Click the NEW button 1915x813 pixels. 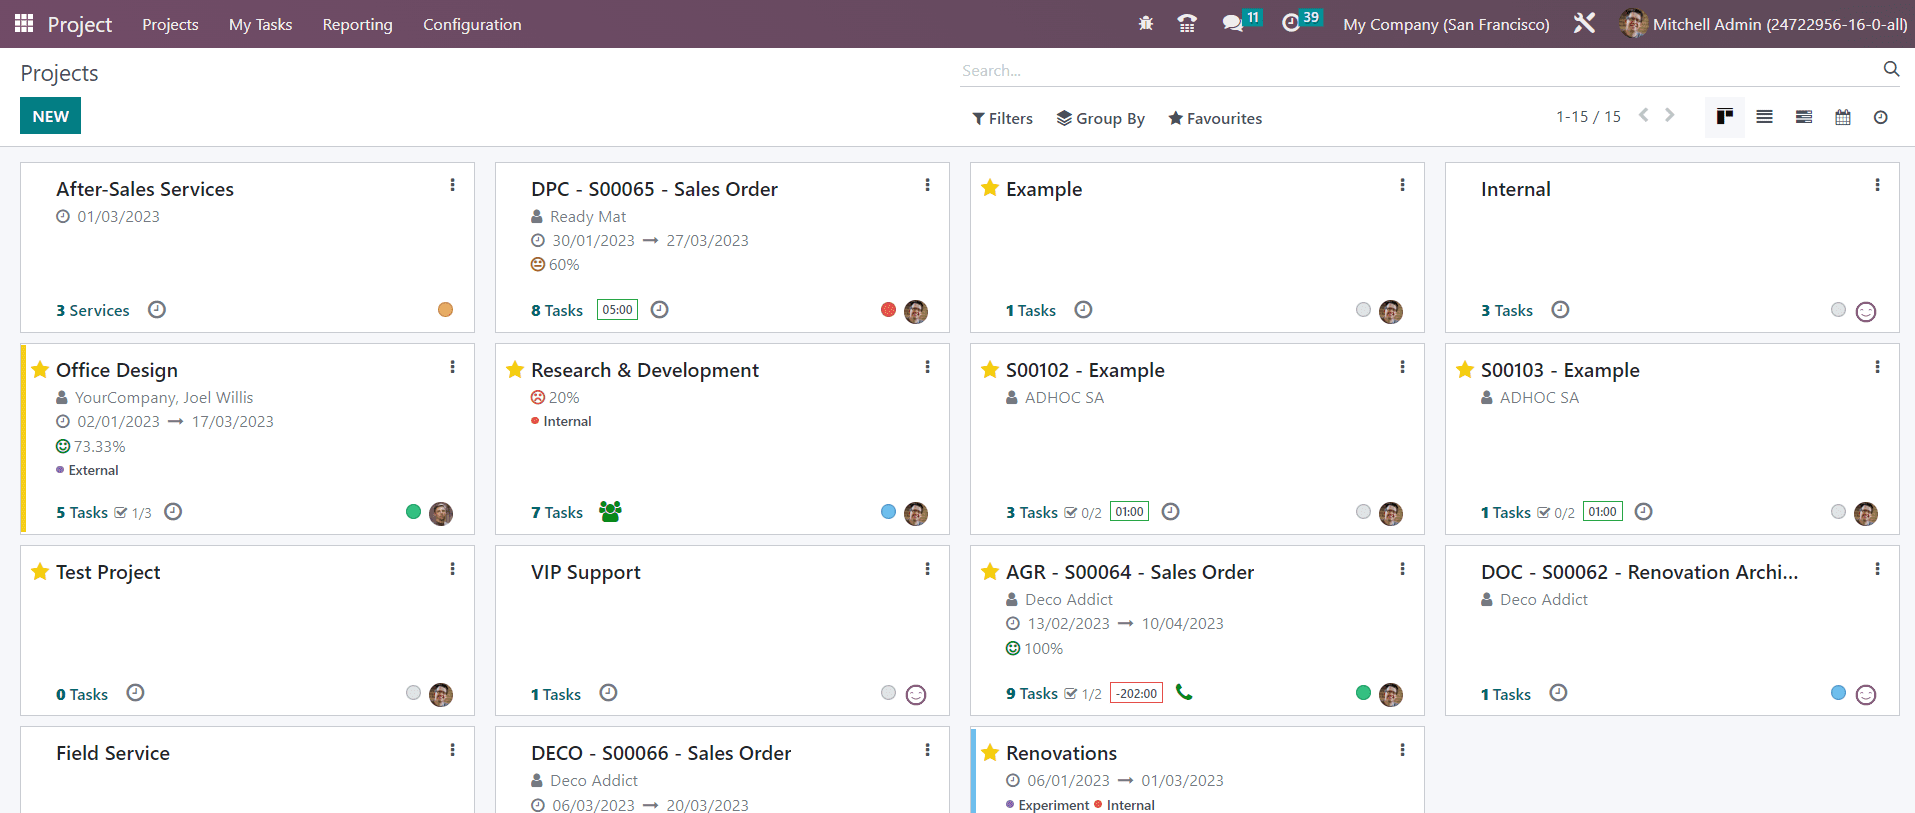[x=50, y=116]
